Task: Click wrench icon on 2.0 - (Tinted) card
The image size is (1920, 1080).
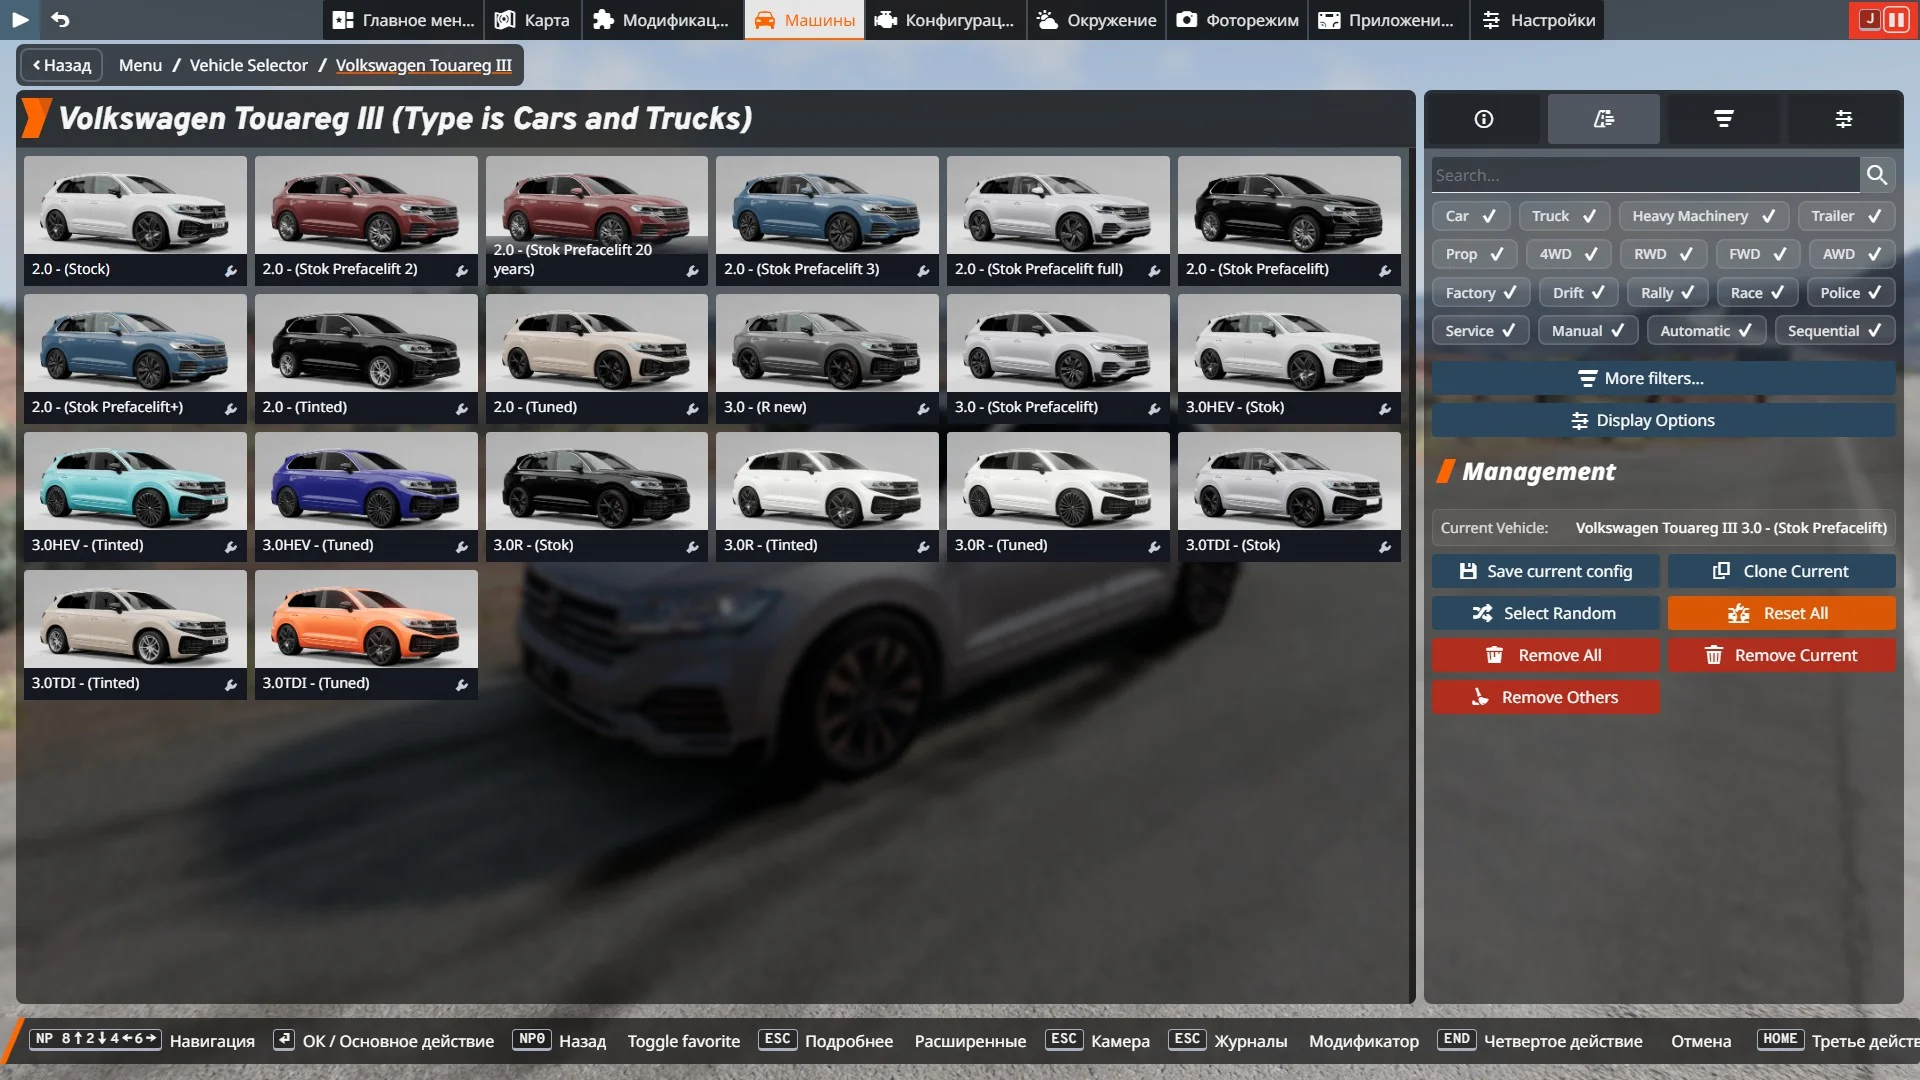Action: click(x=462, y=409)
